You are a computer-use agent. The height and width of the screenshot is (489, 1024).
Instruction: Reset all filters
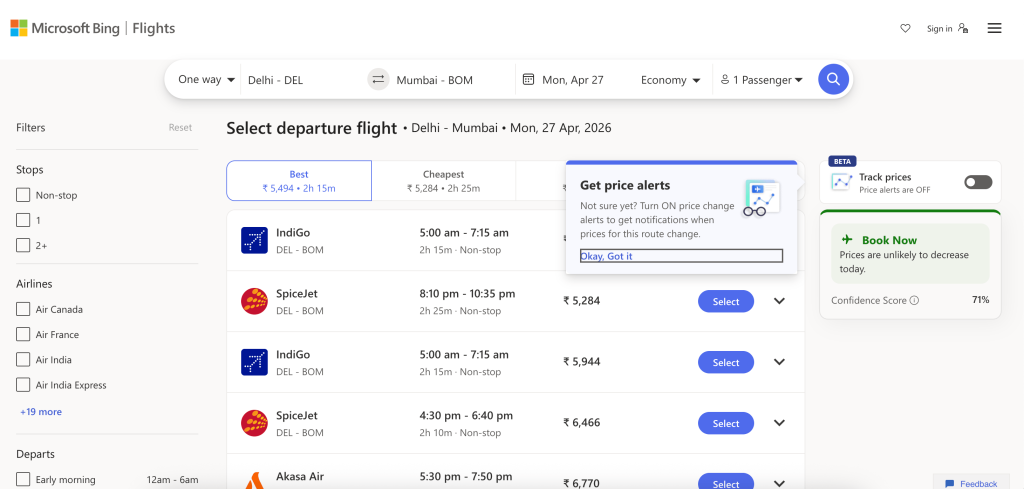tap(180, 127)
